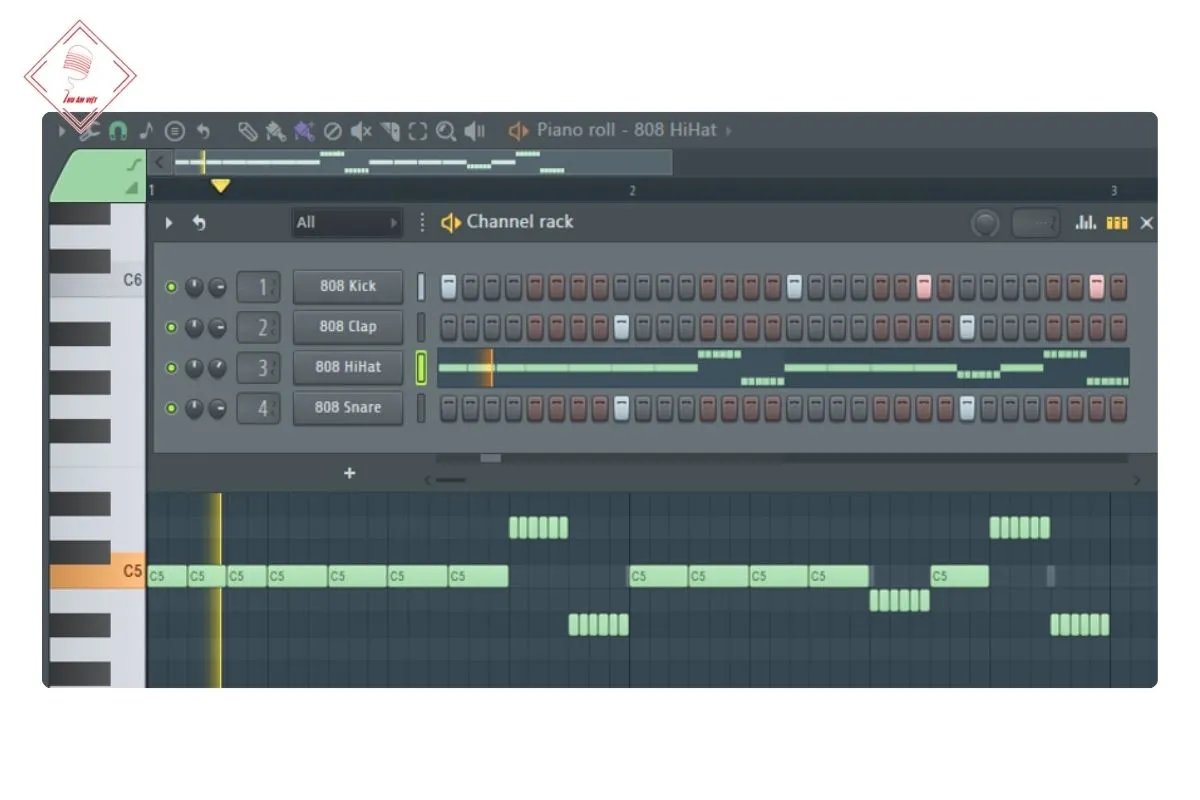
Task: Open the Channel rack panel menu
Action: (421, 223)
